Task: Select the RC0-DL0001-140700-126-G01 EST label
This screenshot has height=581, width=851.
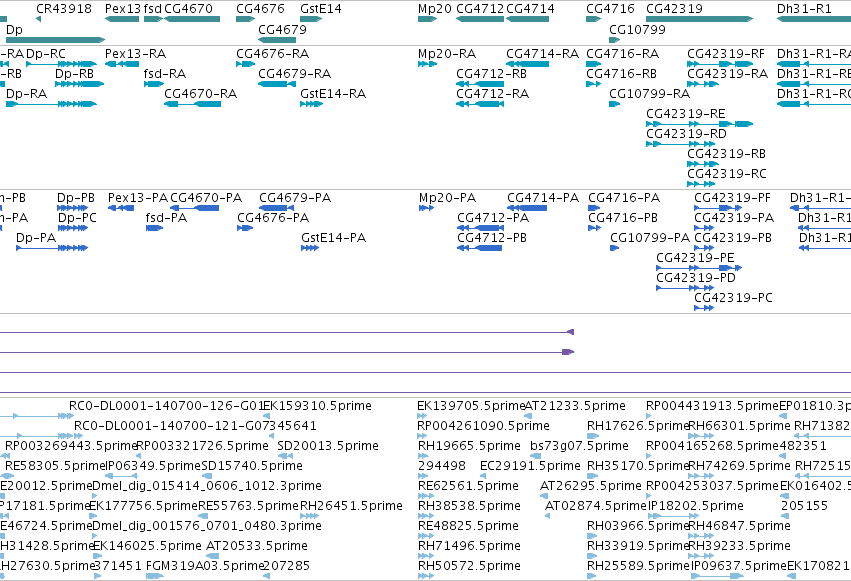Action: tap(166, 406)
